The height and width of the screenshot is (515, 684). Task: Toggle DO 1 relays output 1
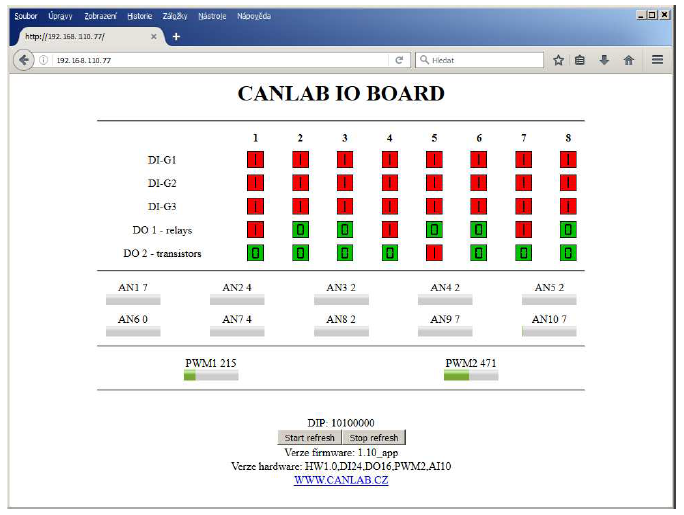point(256,230)
